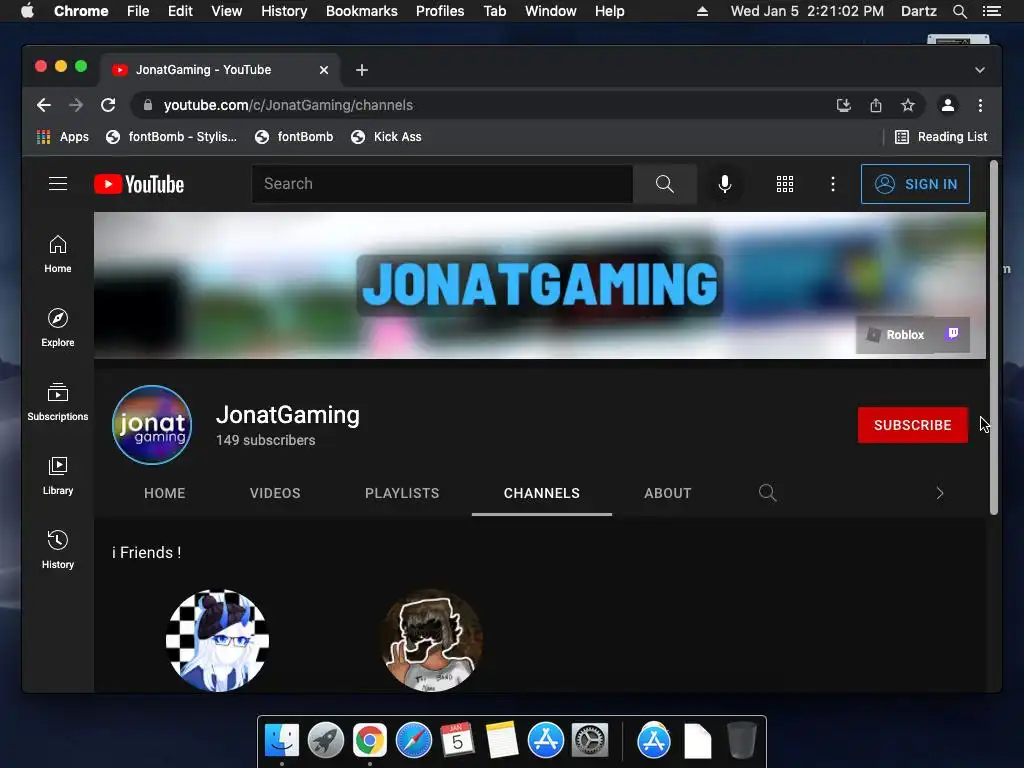The image size is (1024, 768).
Task: Open Library in the sidebar
Action: click(x=58, y=475)
